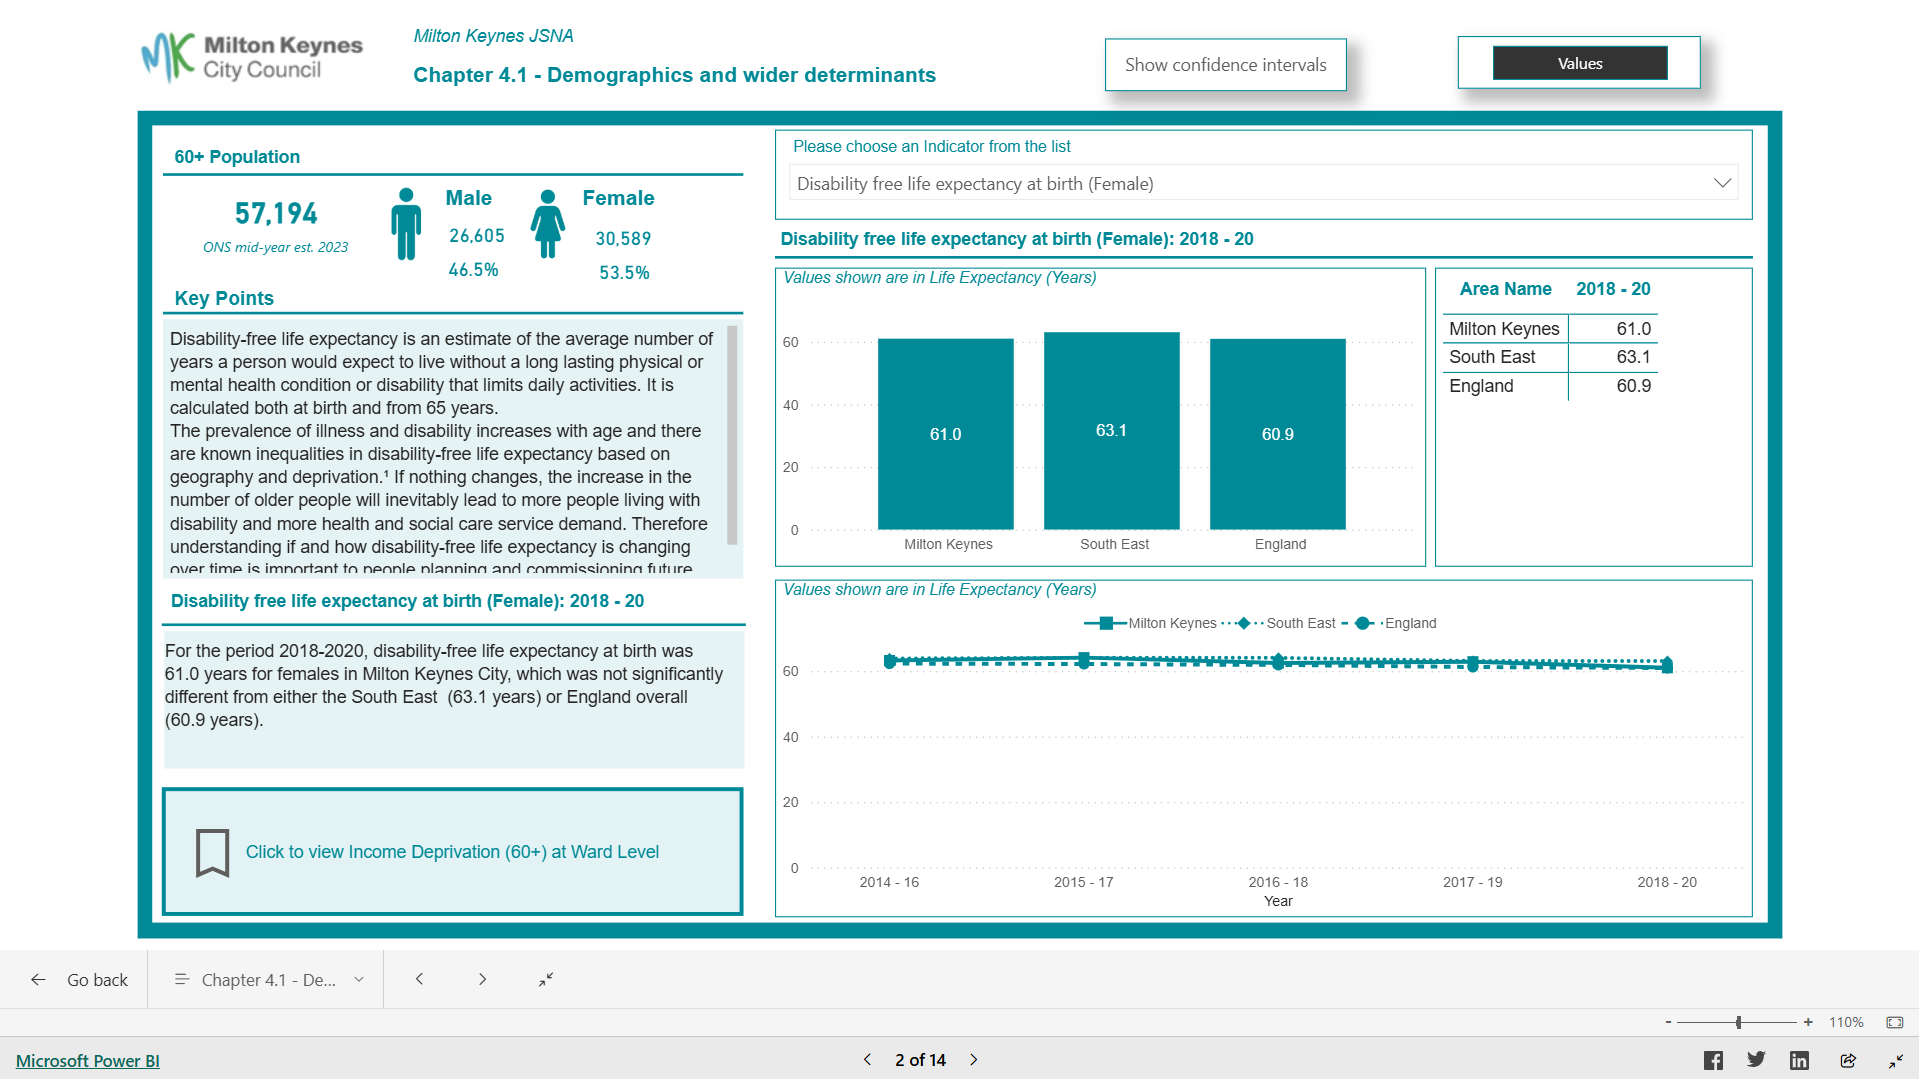
Task: Click the 110% zoom level value
Action: coord(1846,1022)
